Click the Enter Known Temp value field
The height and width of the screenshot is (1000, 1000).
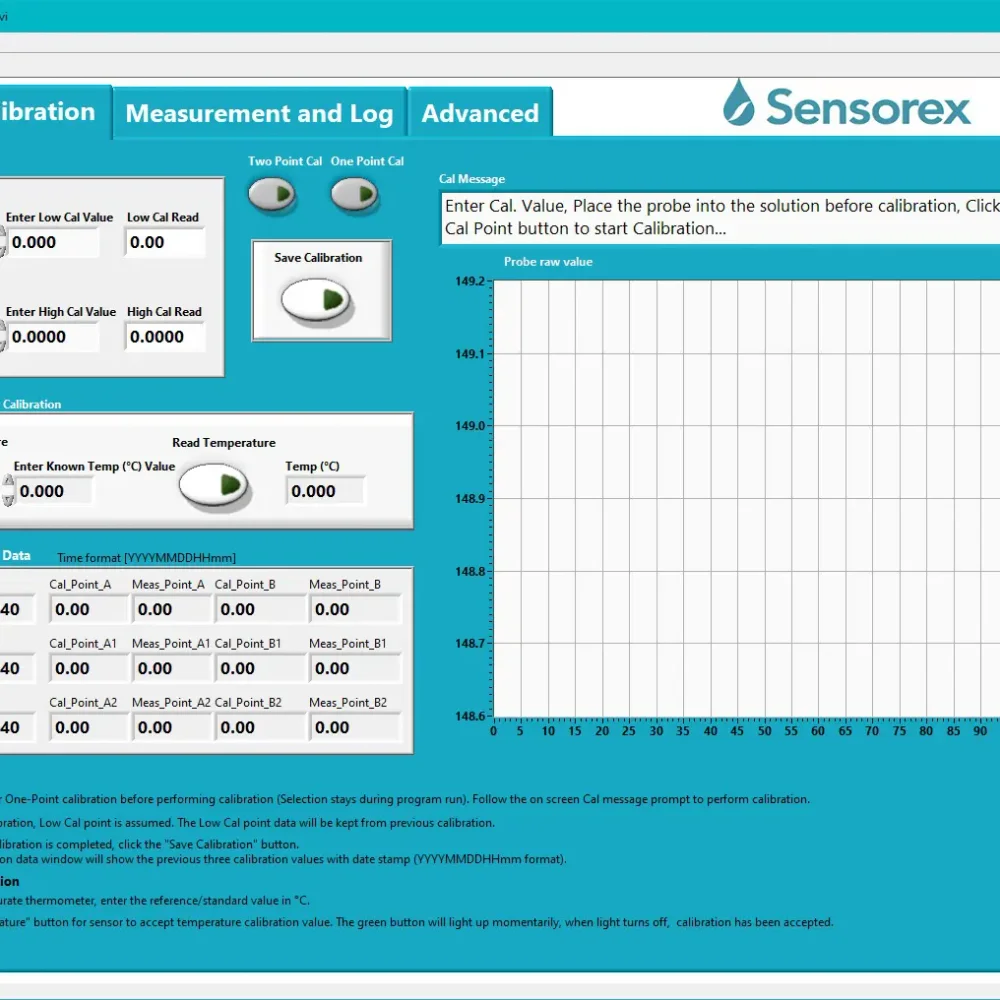(x=54, y=491)
